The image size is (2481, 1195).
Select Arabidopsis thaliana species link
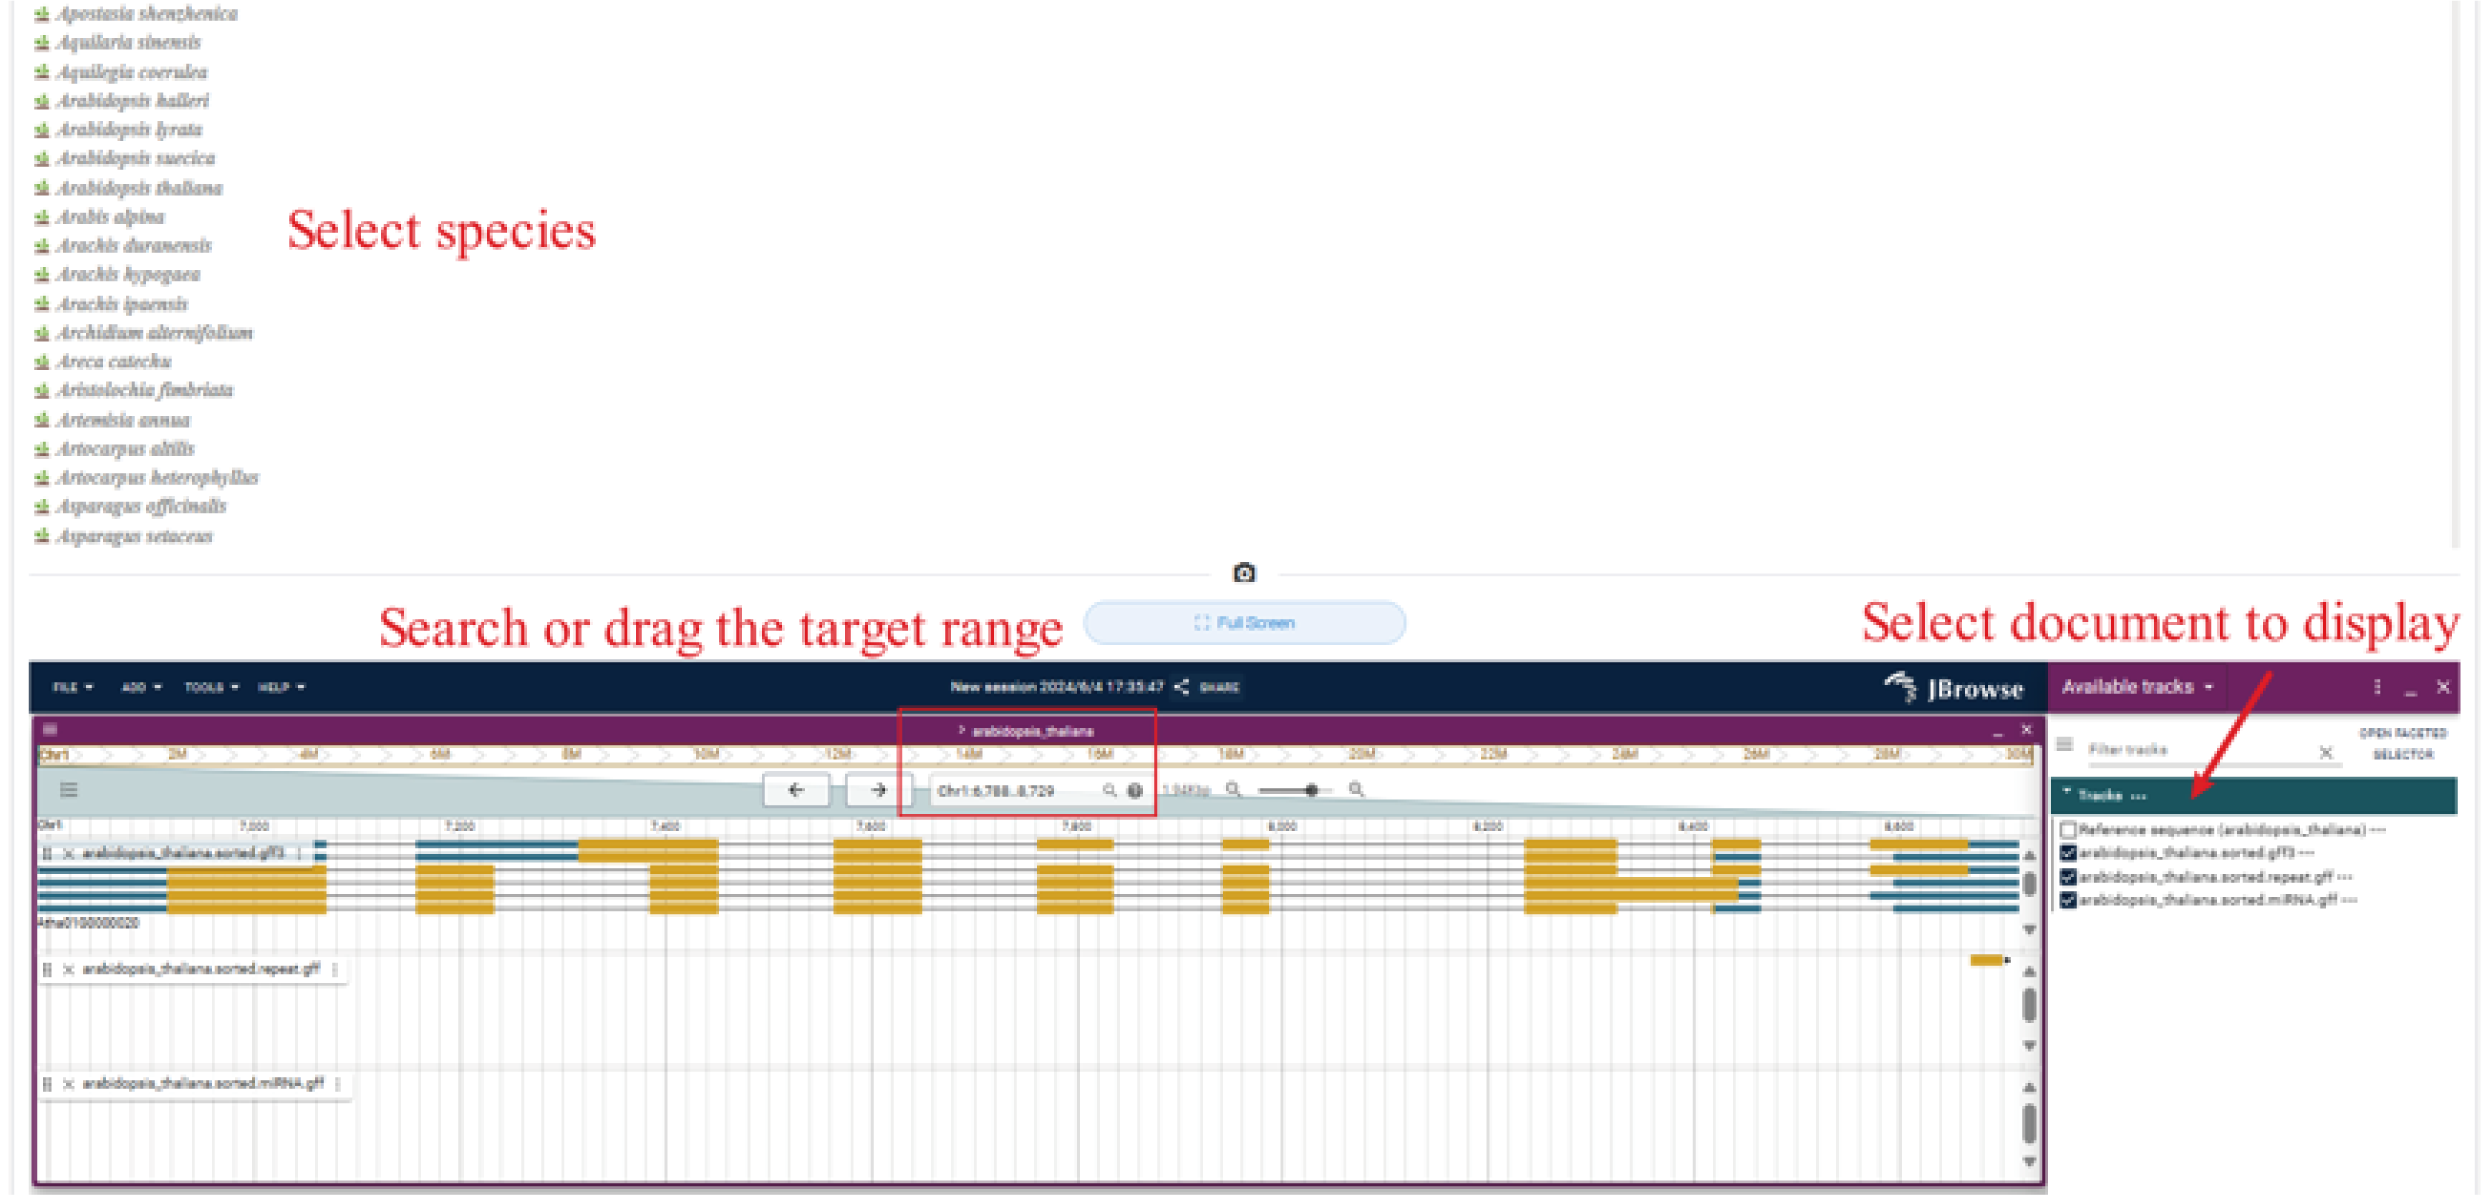[139, 188]
